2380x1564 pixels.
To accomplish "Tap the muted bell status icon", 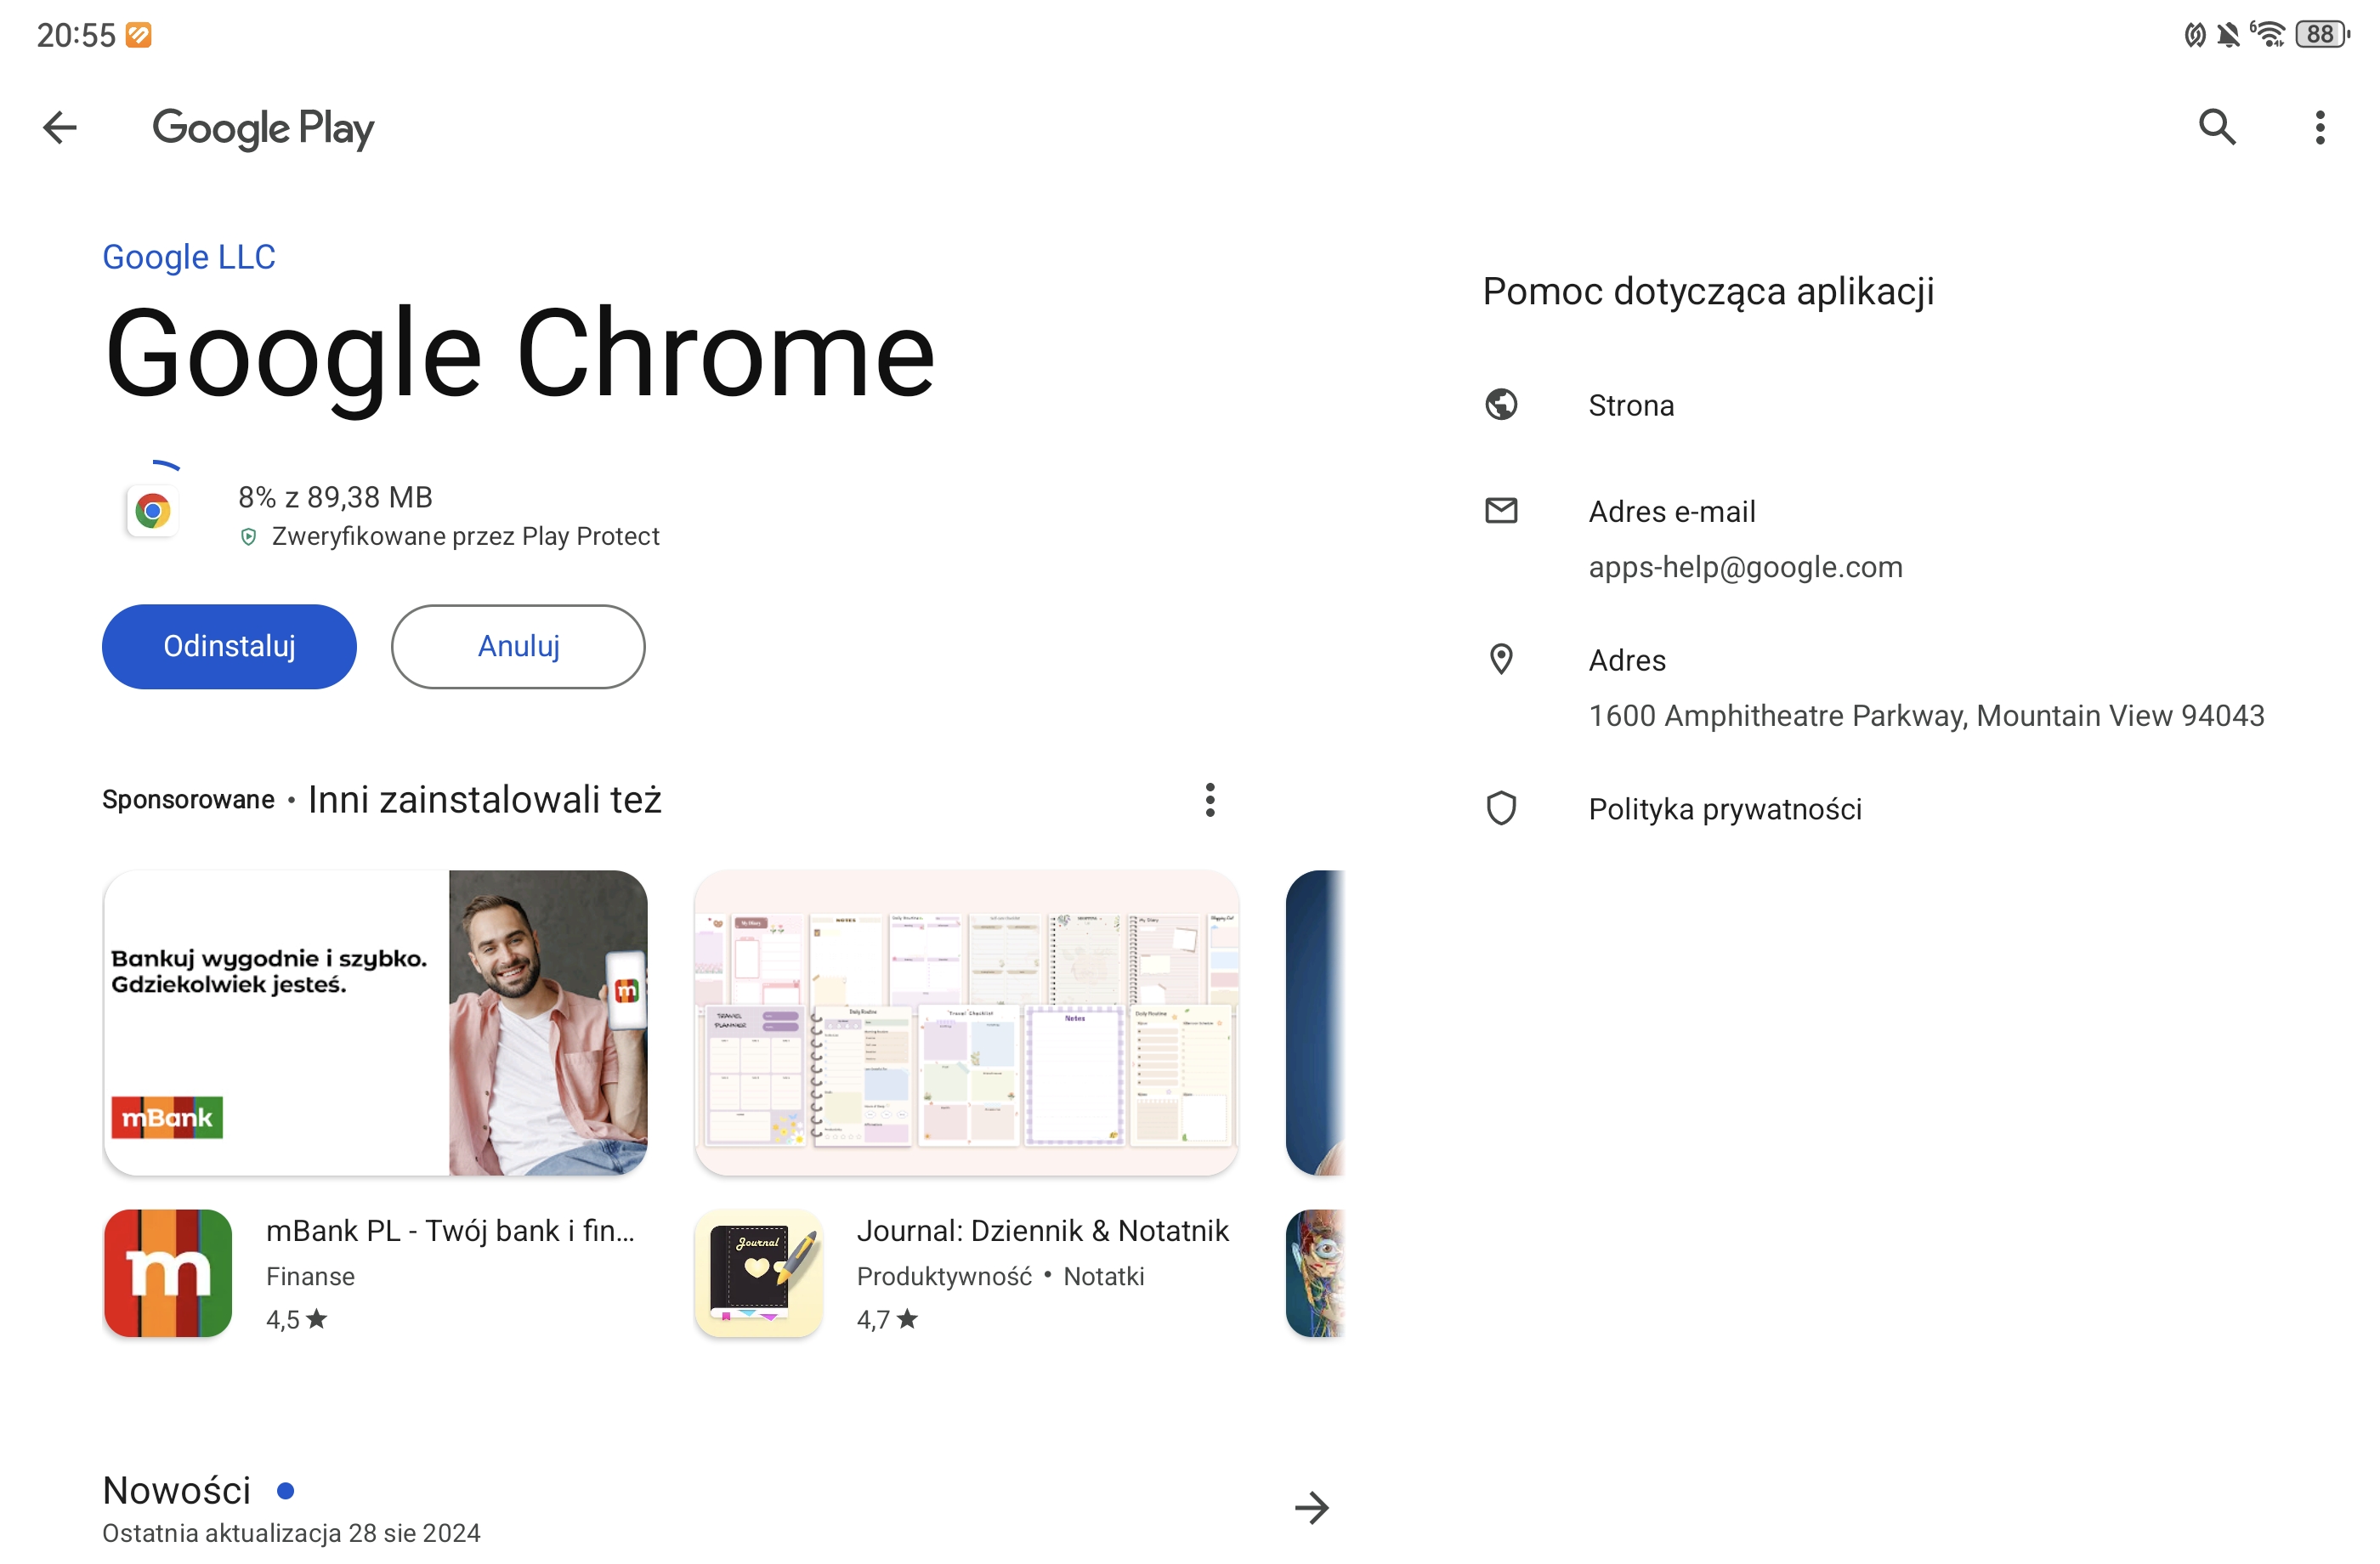I will click(2228, 35).
